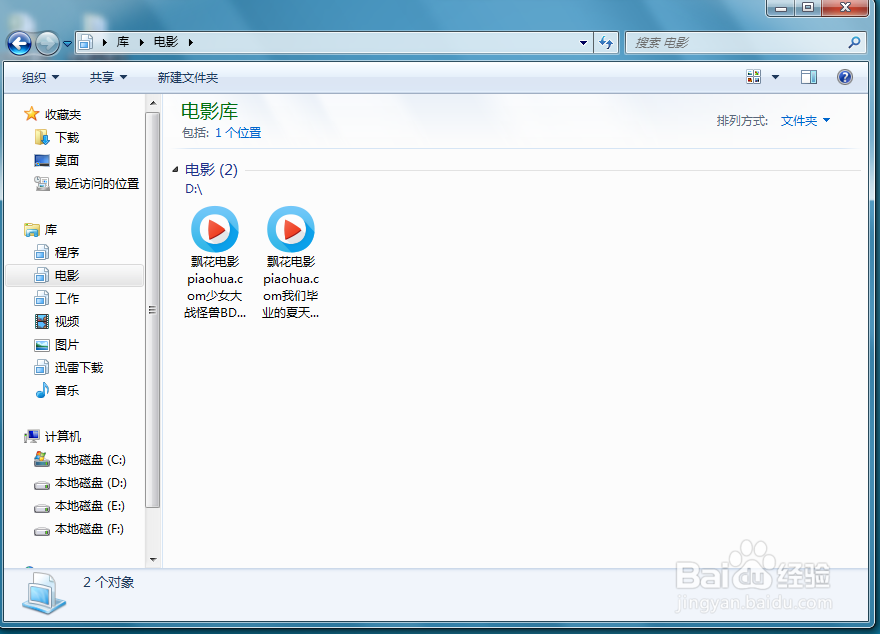Expand the 组织 menu

pos(39,76)
